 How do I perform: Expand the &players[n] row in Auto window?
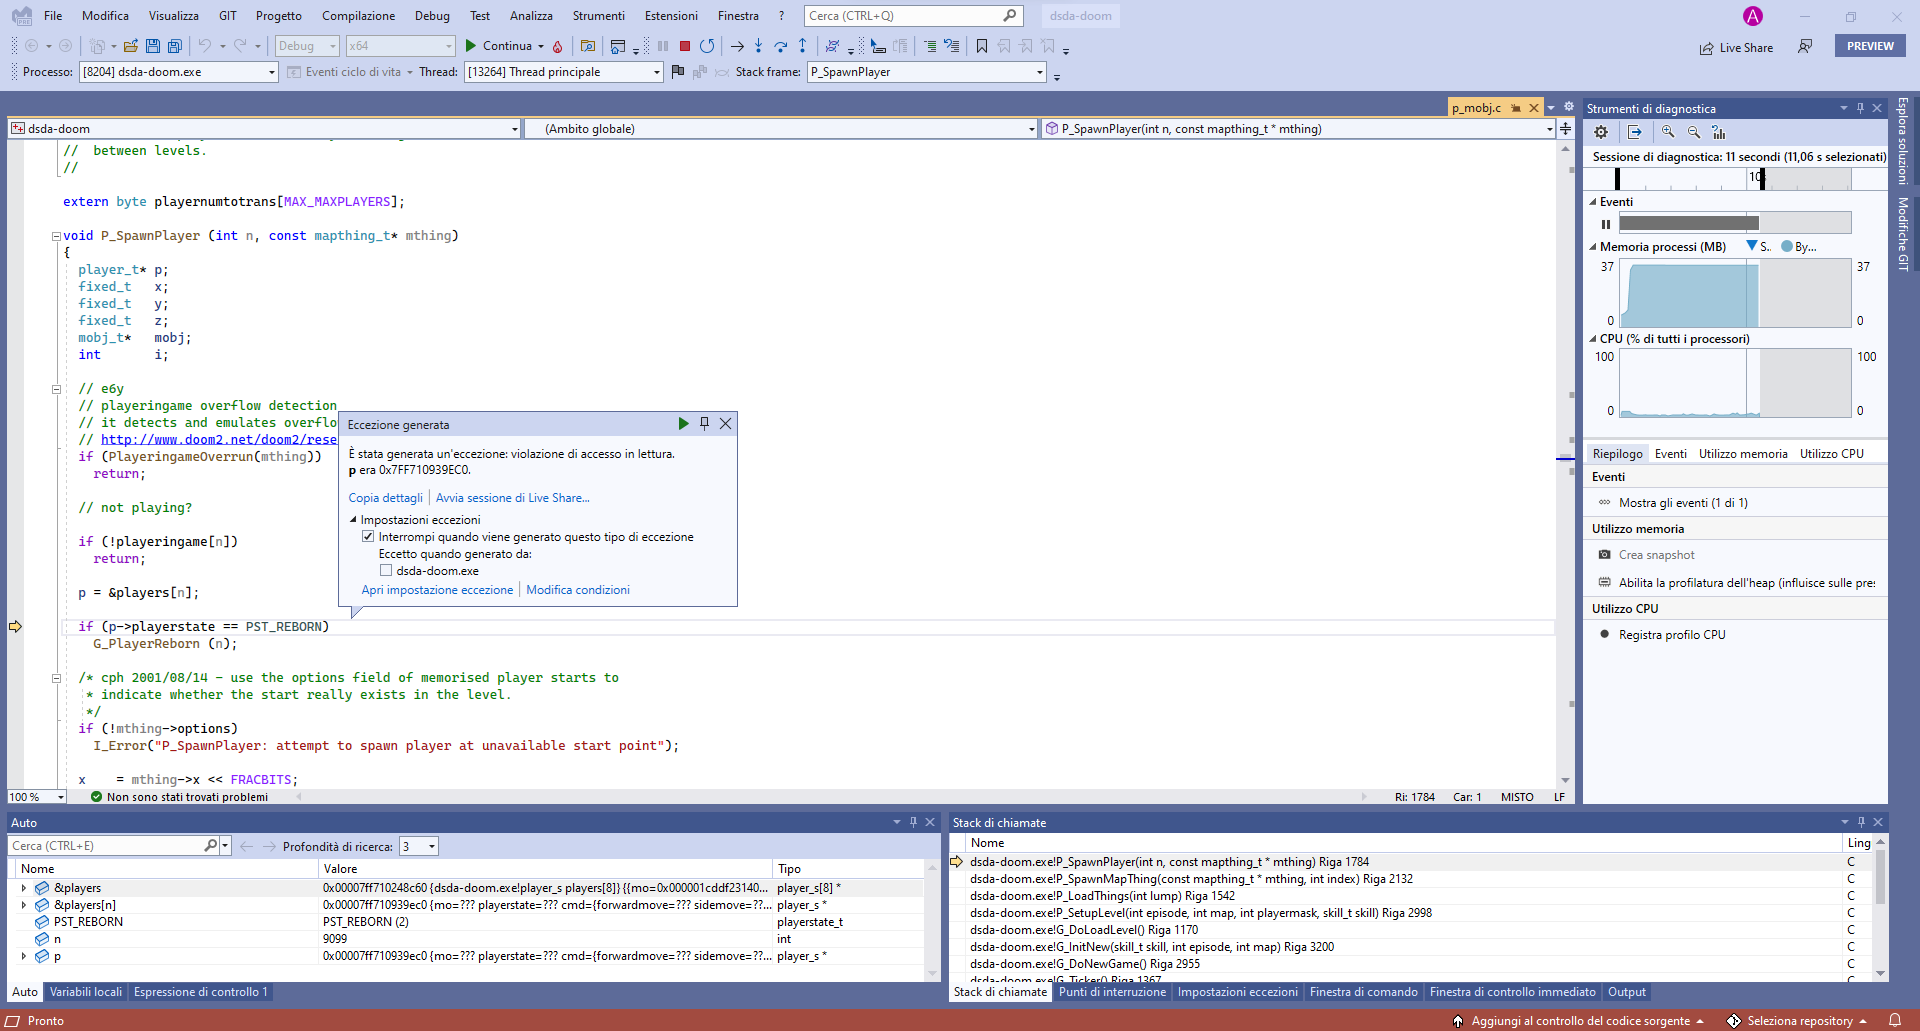pyautogui.click(x=24, y=905)
